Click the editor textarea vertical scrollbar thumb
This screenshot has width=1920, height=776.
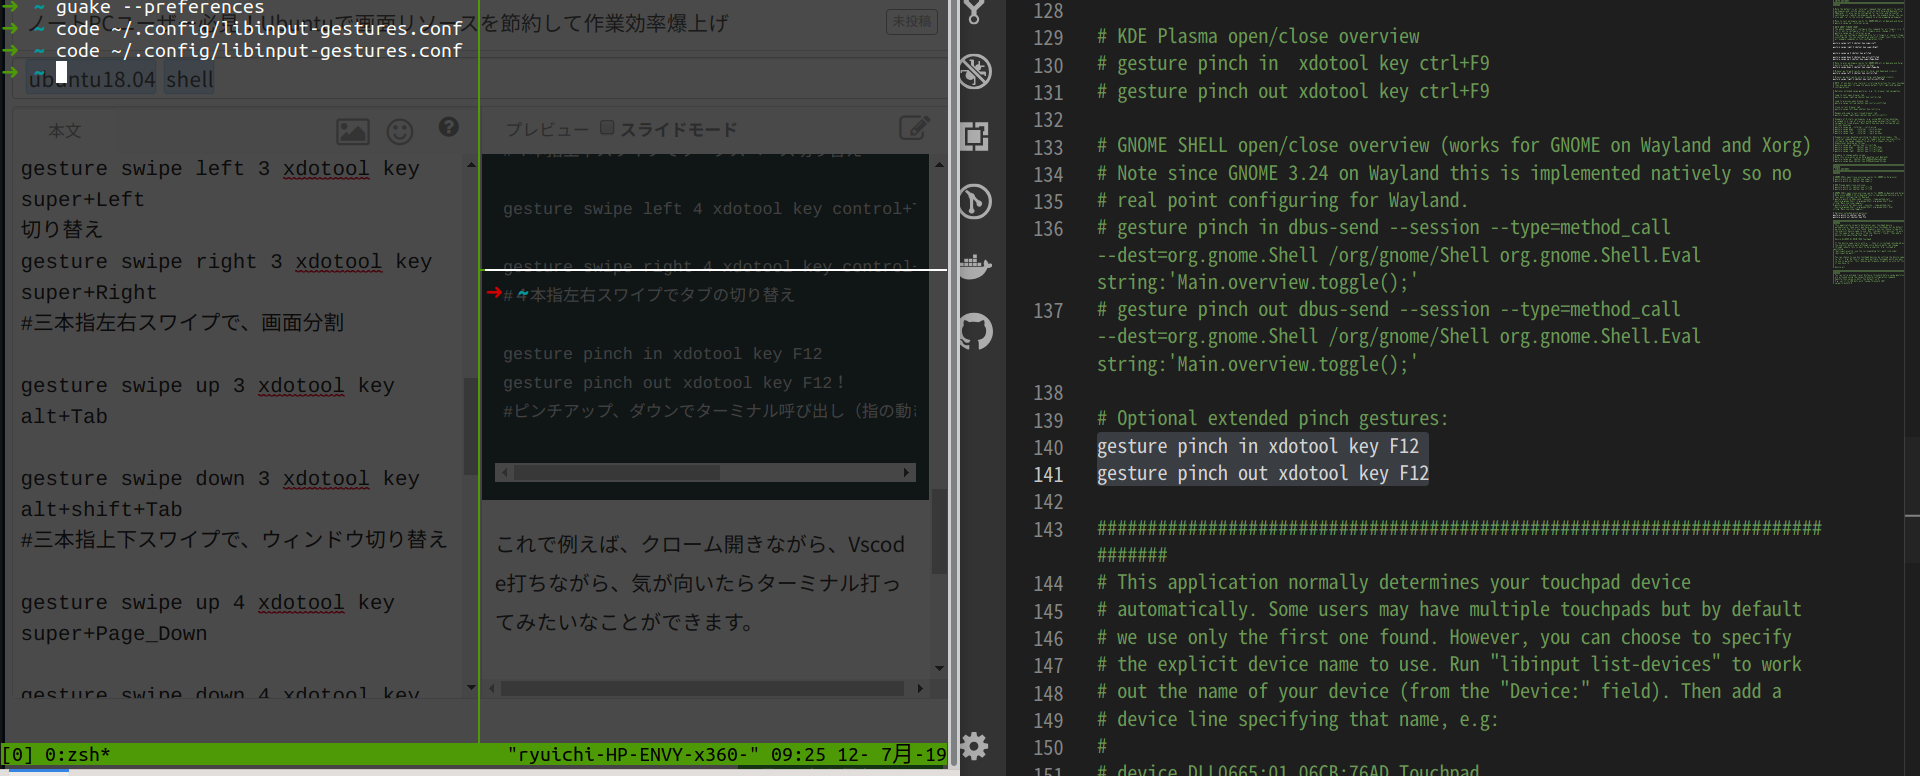470,426
